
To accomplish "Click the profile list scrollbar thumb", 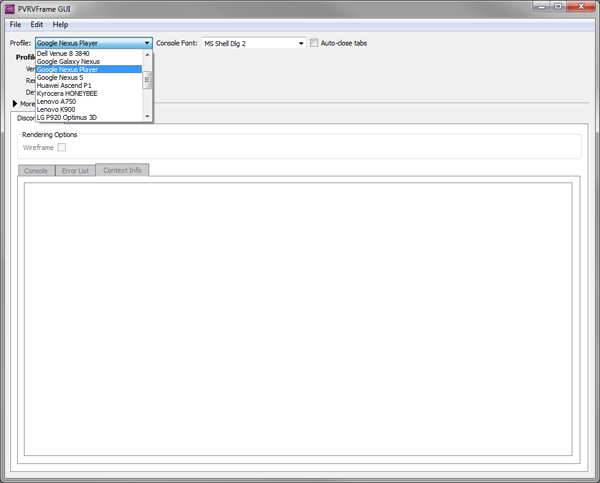I will tap(147, 80).
